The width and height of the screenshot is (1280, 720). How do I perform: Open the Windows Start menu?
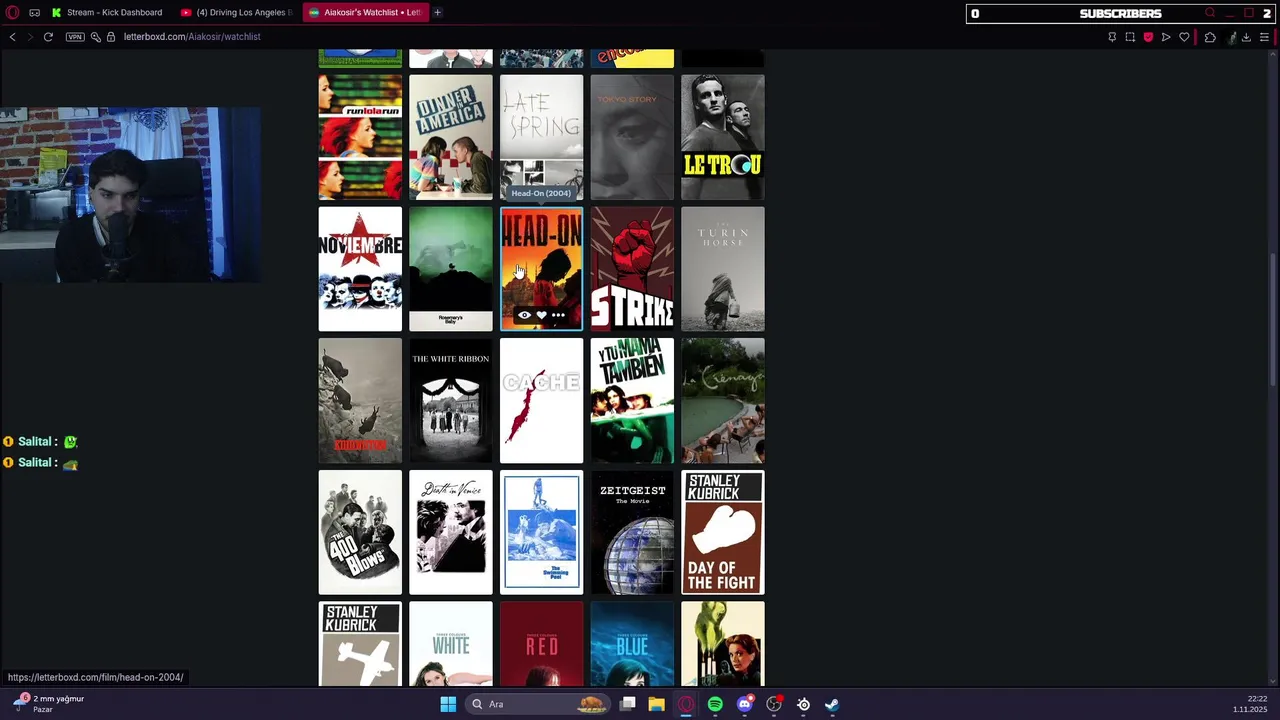[448, 704]
